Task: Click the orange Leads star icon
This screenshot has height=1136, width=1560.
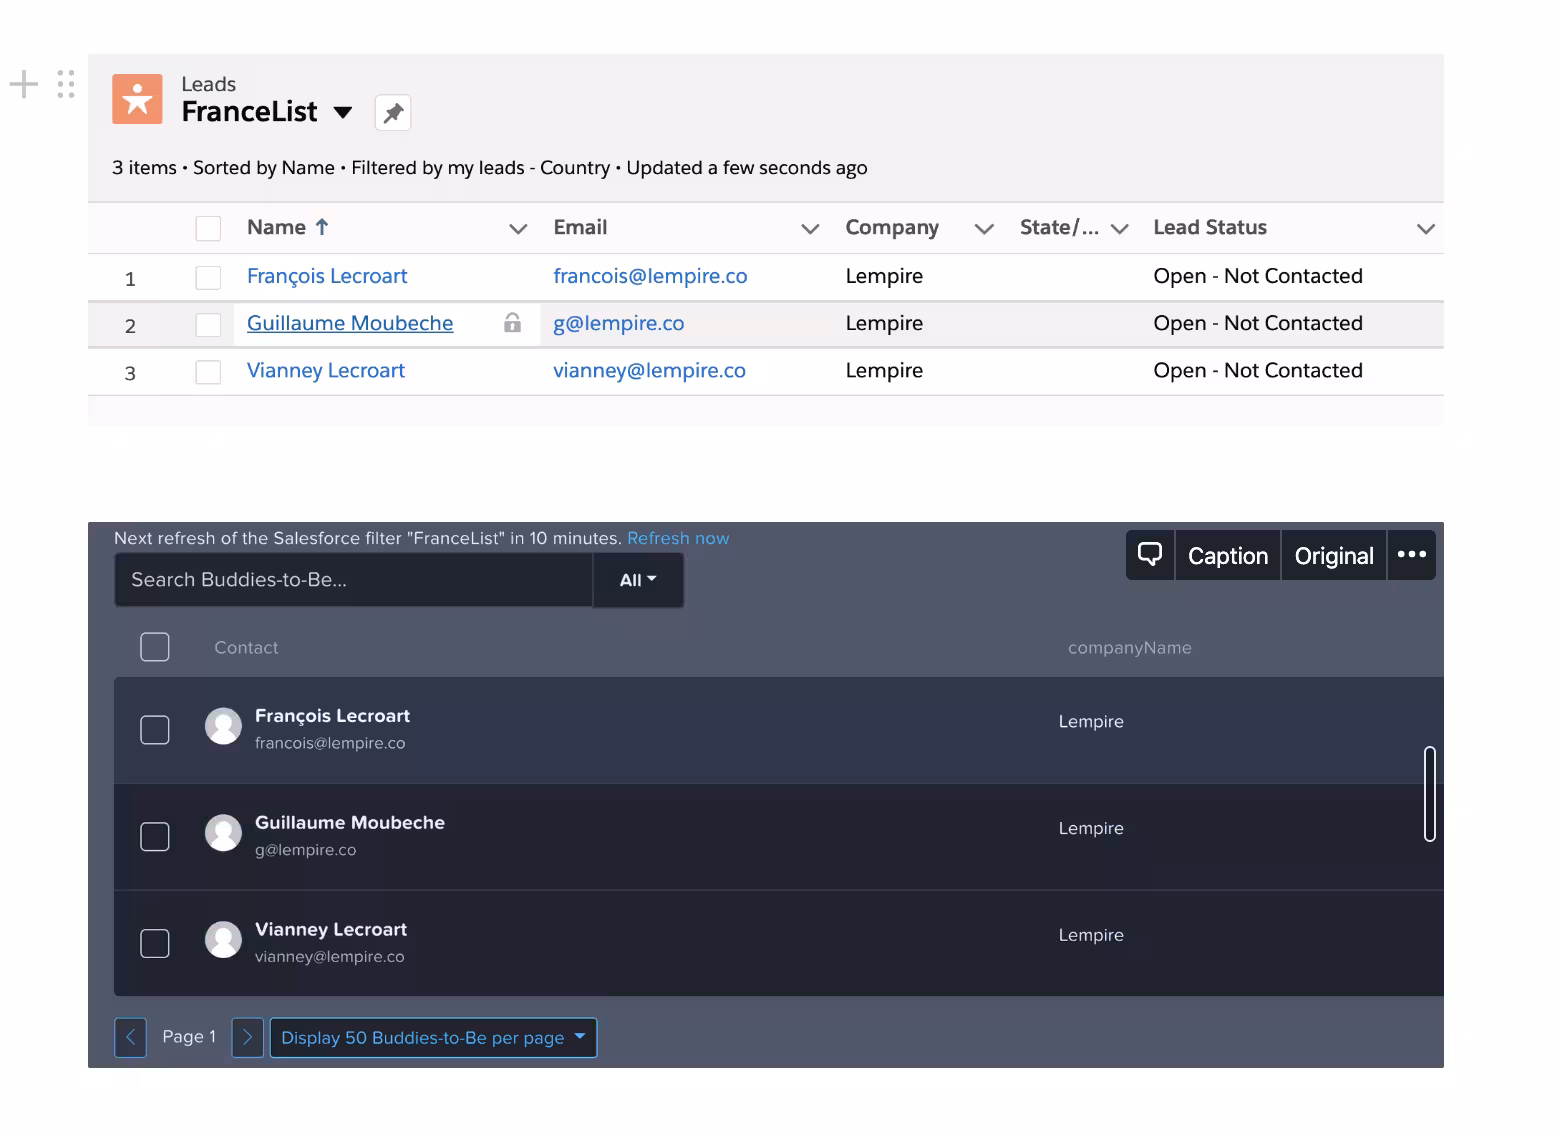Action: [x=137, y=99]
